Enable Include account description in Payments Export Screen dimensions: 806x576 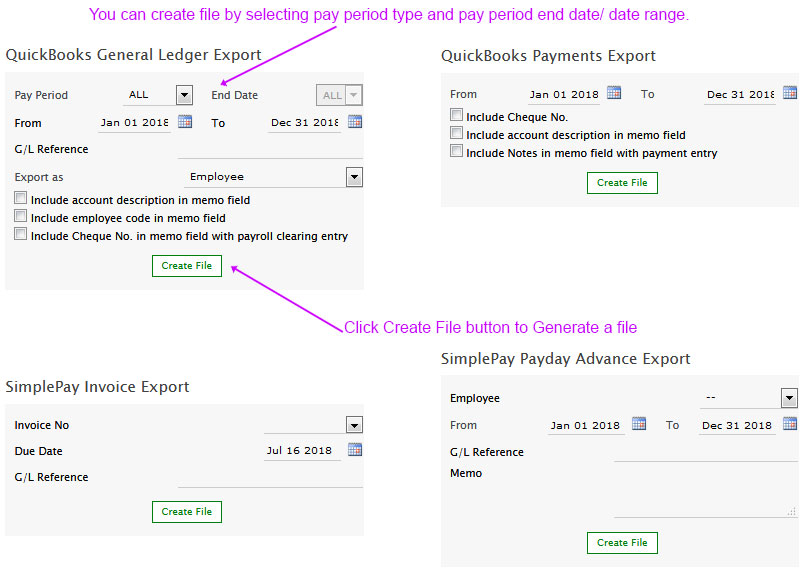point(456,133)
